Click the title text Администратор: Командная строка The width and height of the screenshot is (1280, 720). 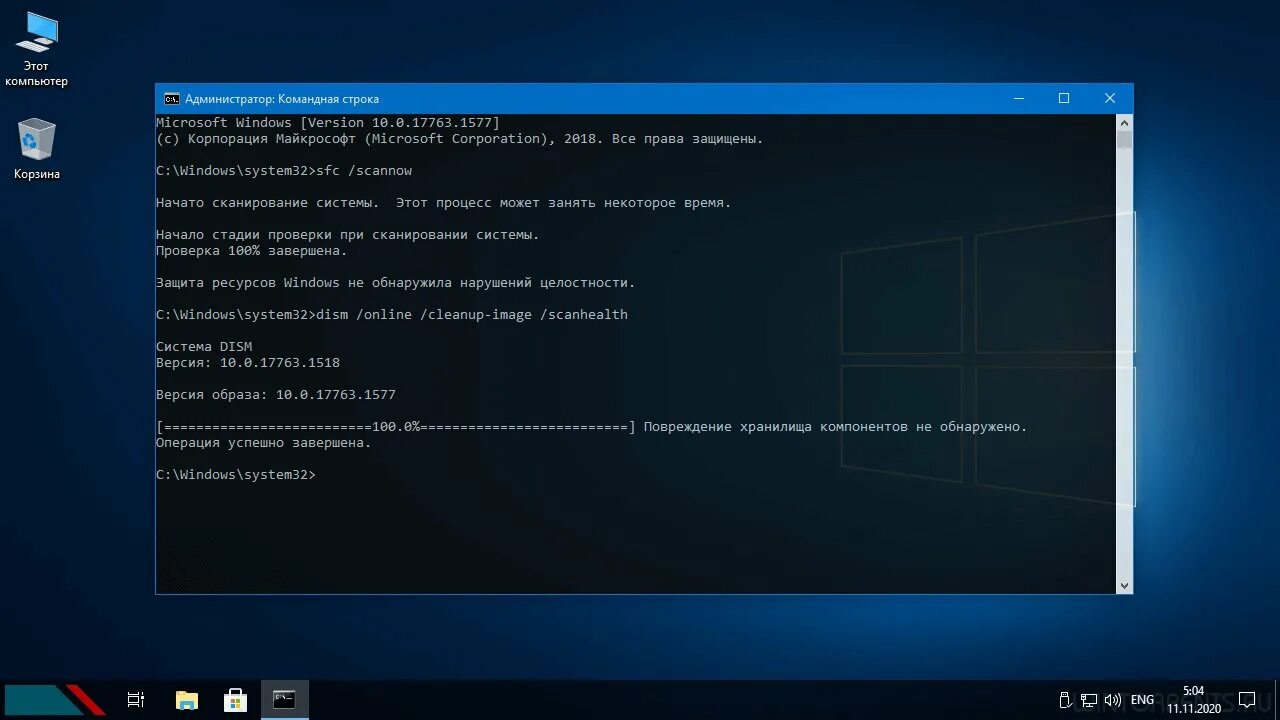pyautogui.click(x=282, y=99)
